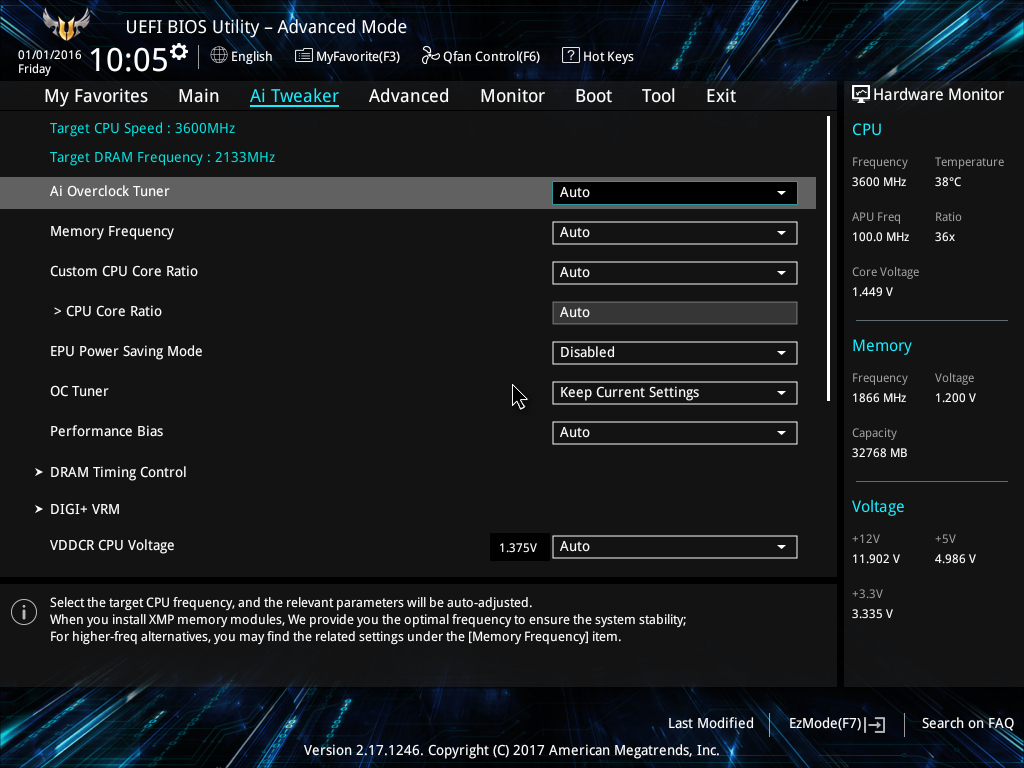Click the CPU Core Ratio Auto field
Viewport: 1024px width, 768px height.
(675, 313)
